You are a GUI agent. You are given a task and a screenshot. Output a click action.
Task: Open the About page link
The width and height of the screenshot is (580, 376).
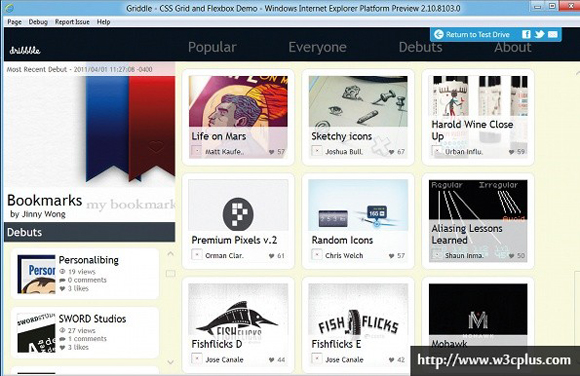pos(513,47)
